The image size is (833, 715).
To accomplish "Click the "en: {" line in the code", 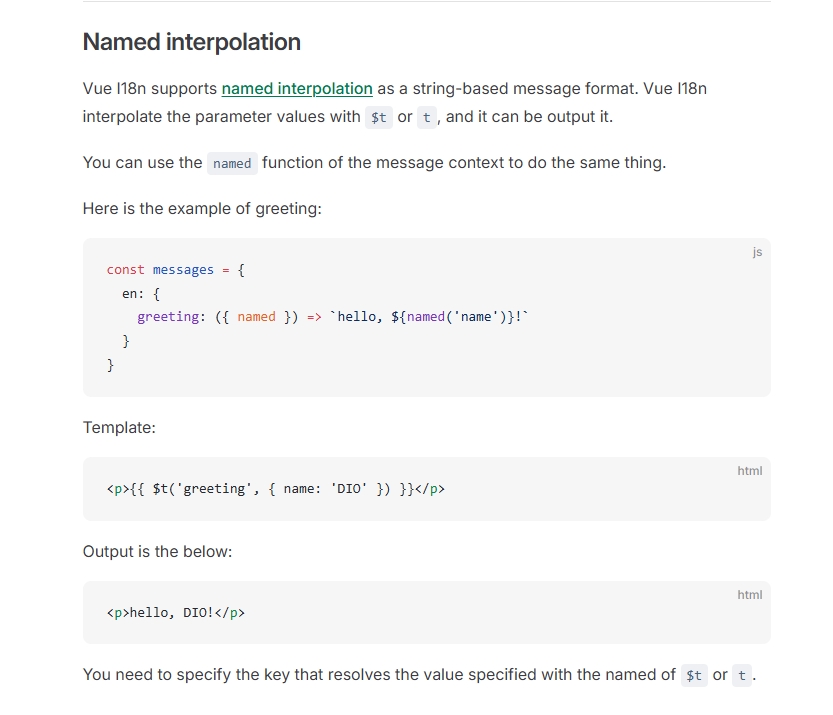I will (141, 294).
